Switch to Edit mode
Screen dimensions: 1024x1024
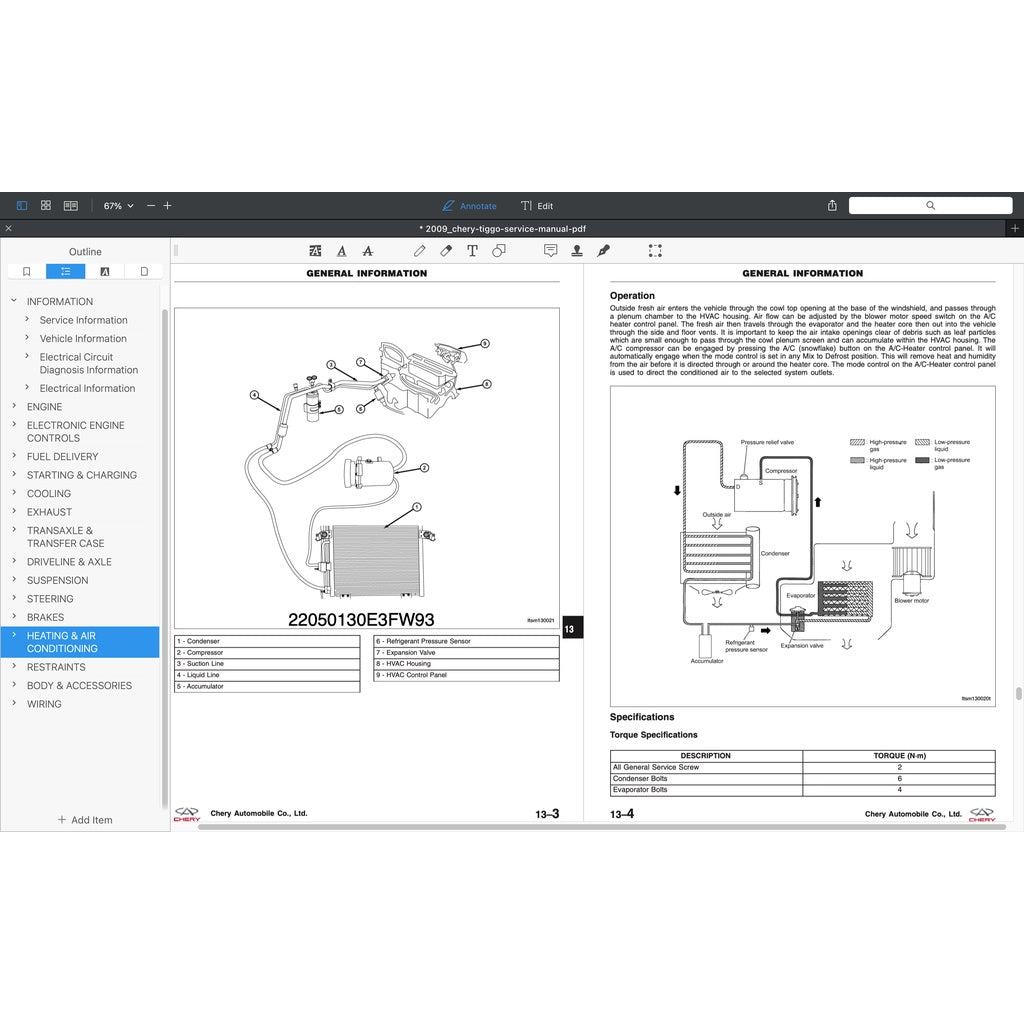(537, 206)
